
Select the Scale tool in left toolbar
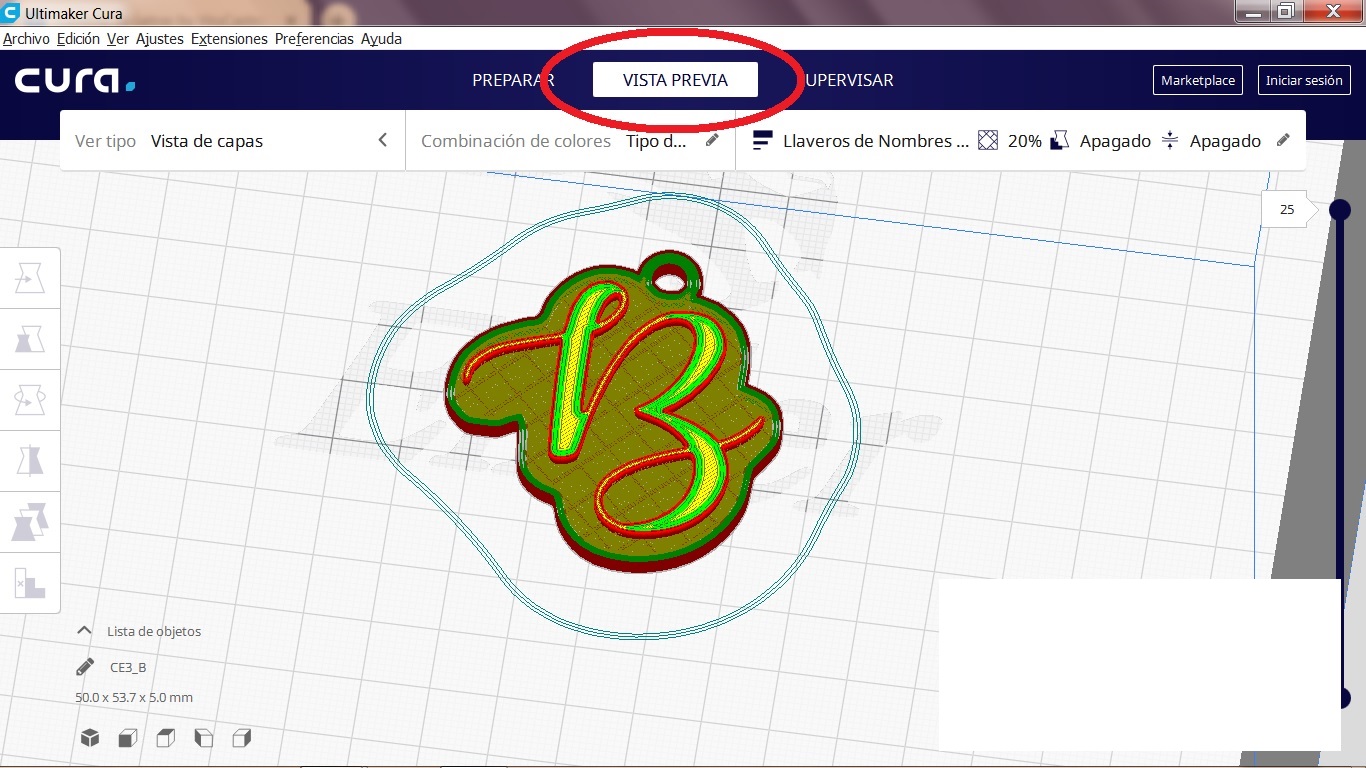point(30,340)
